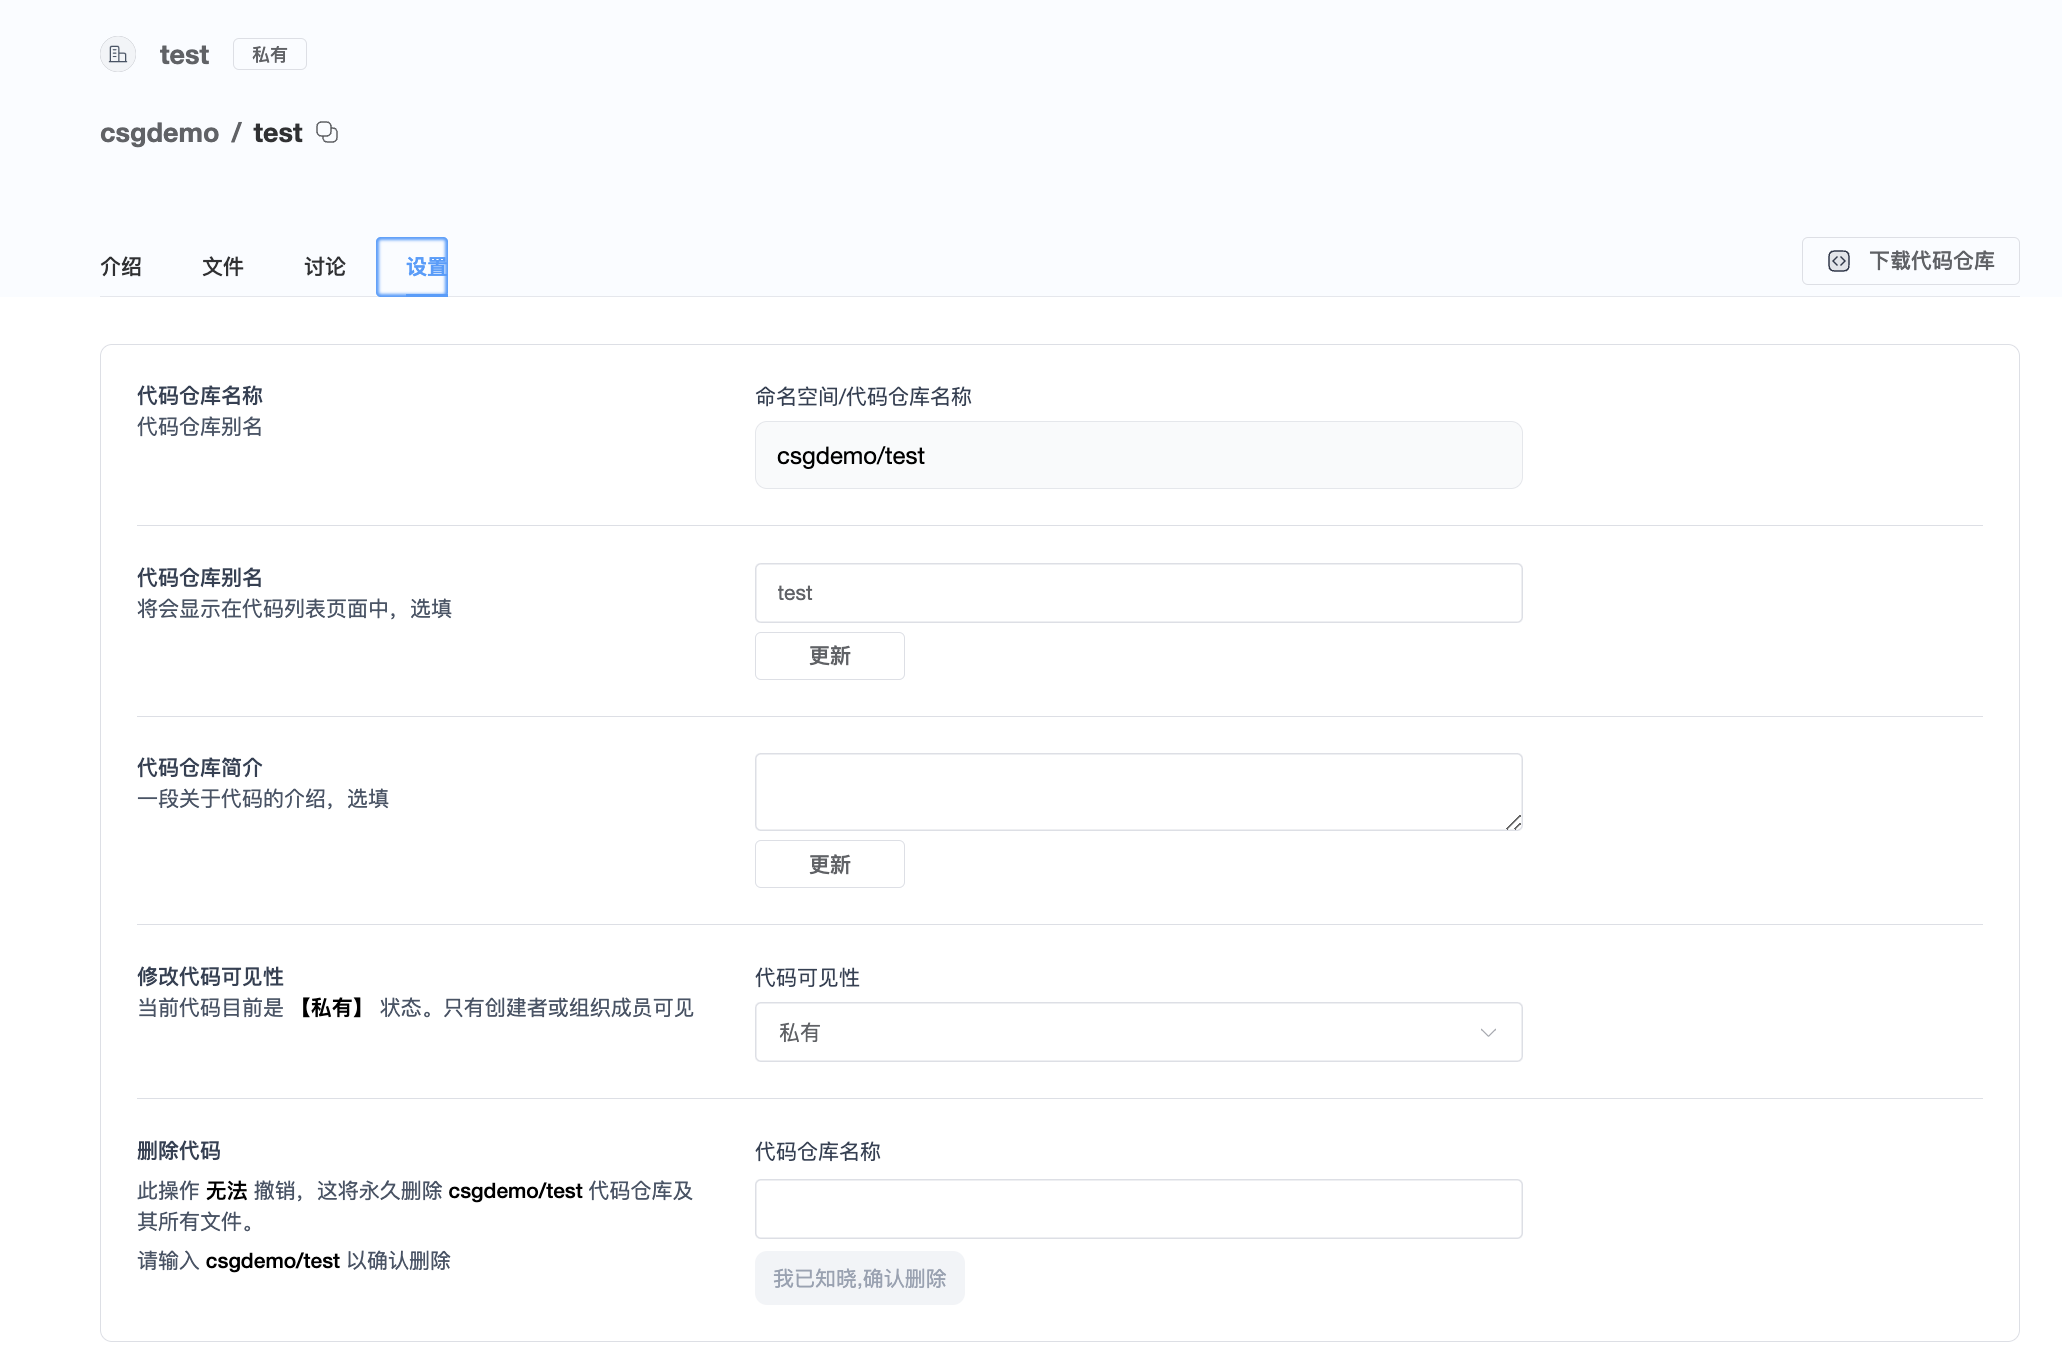The image size is (2062, 1354).
Task: Focus the delete confirmation repository name input
Action: pos(1138,1209)
